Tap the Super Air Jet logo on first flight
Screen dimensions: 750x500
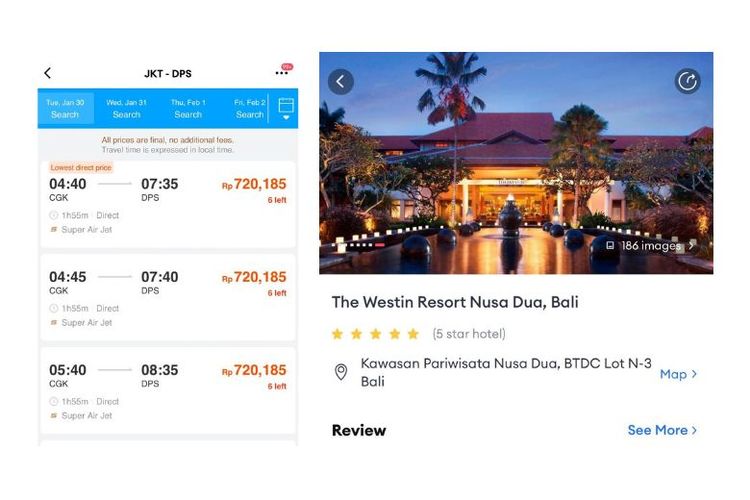click(54, 230)
